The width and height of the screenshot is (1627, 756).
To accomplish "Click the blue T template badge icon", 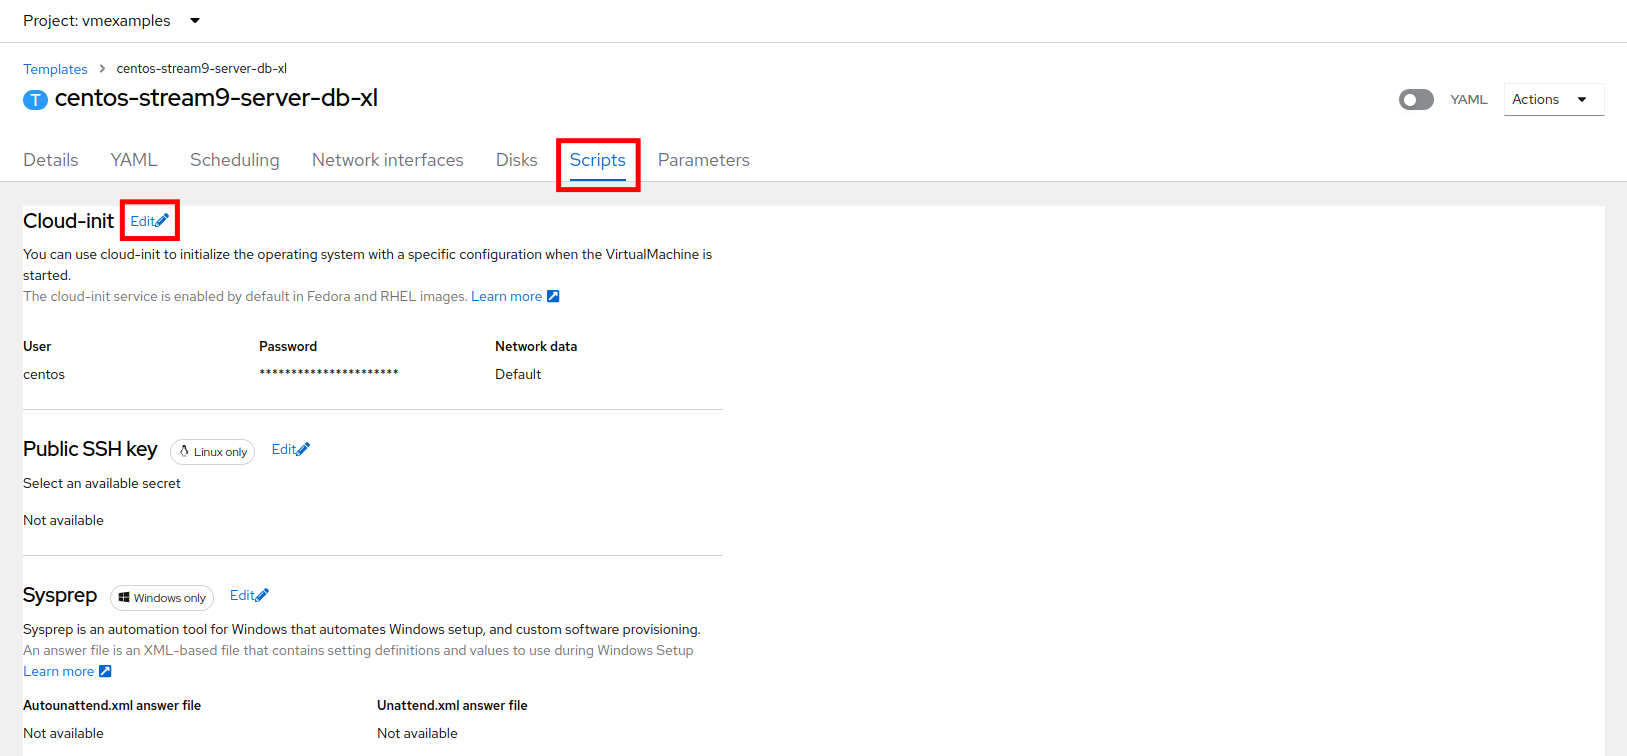I will pyautogui.click(x=35, y=100).
